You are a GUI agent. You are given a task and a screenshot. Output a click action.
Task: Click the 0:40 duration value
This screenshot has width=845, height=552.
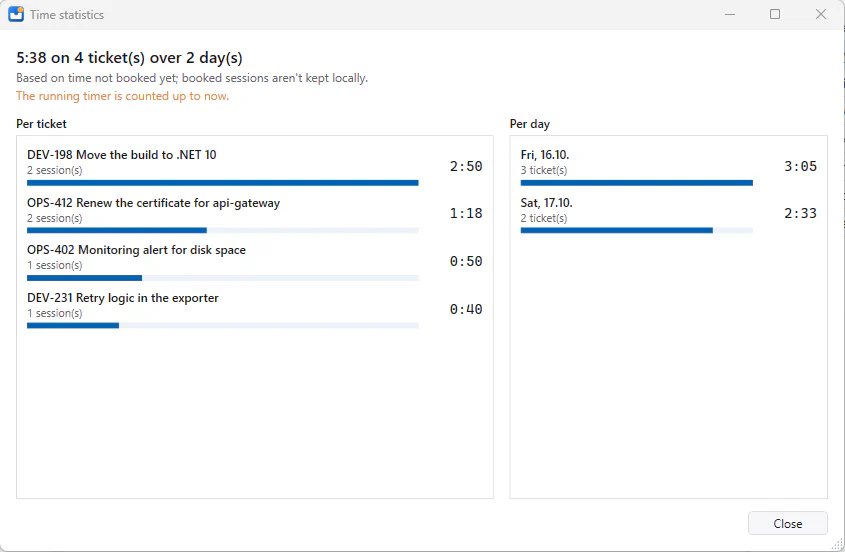coord(466,309)
